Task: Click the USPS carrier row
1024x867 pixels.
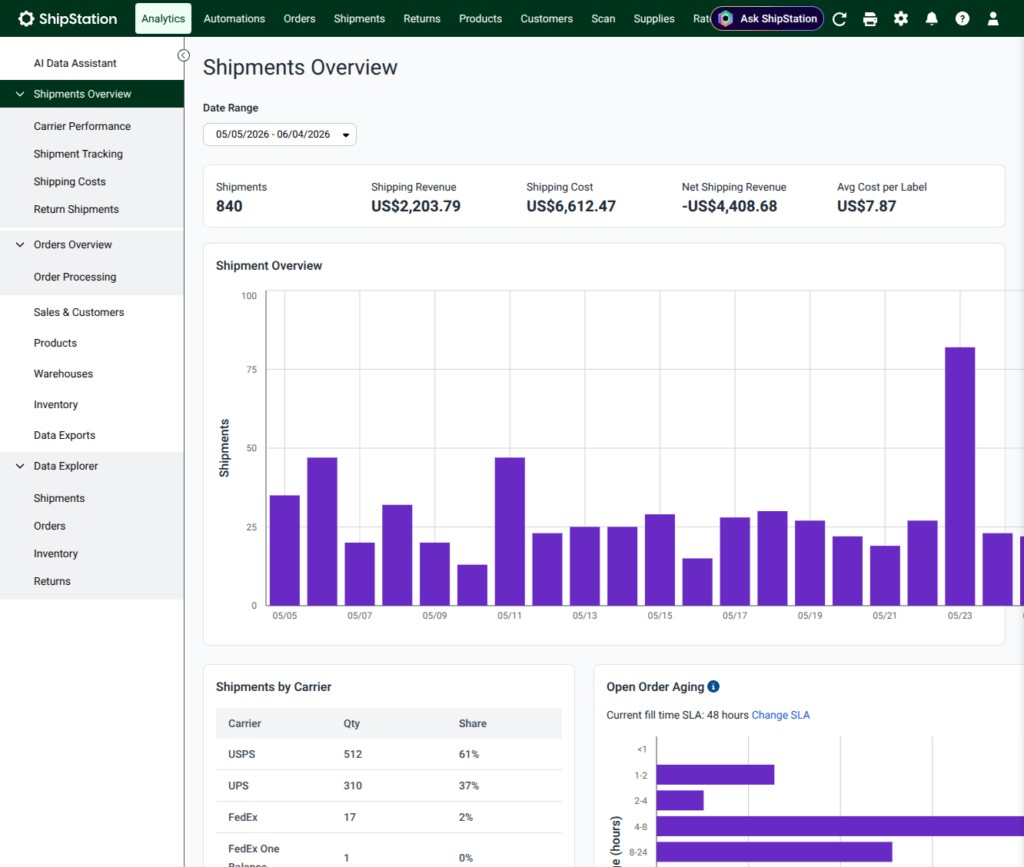Action: pyautogui.click(x=389, y=754)
